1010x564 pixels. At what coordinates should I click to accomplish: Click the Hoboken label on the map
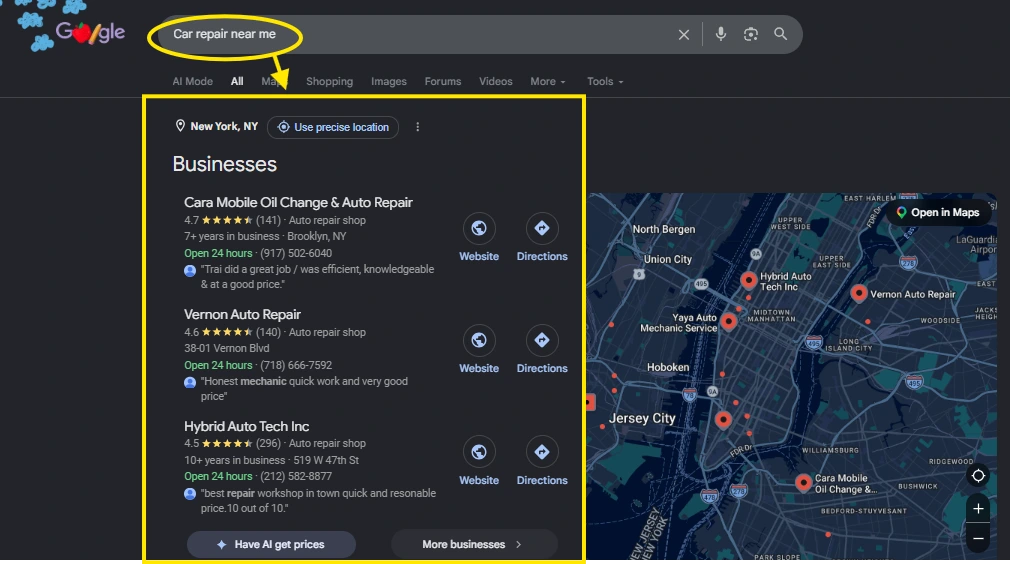pyautogui.click(x=668, y=368)
